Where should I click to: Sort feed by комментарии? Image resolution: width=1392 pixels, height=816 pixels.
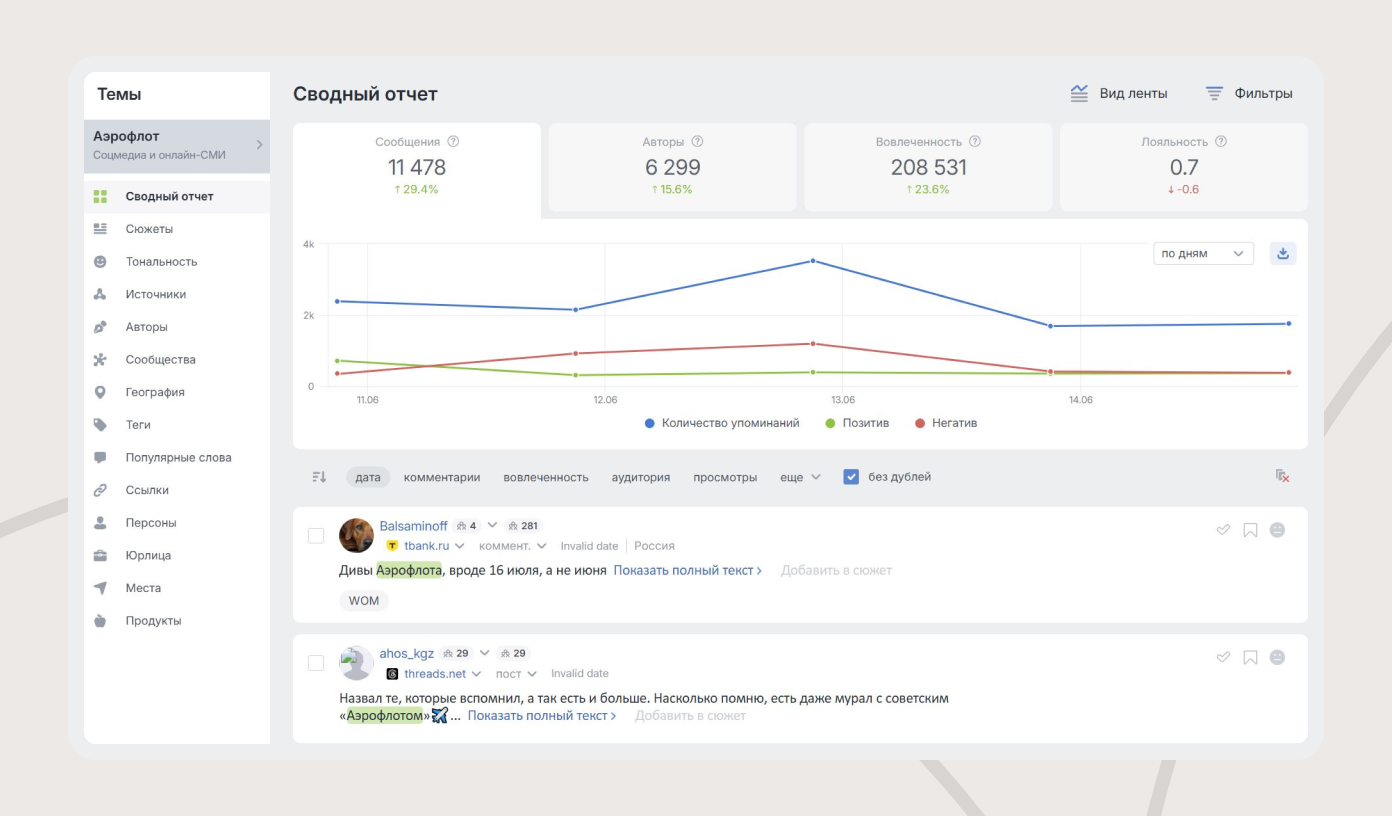442,477
